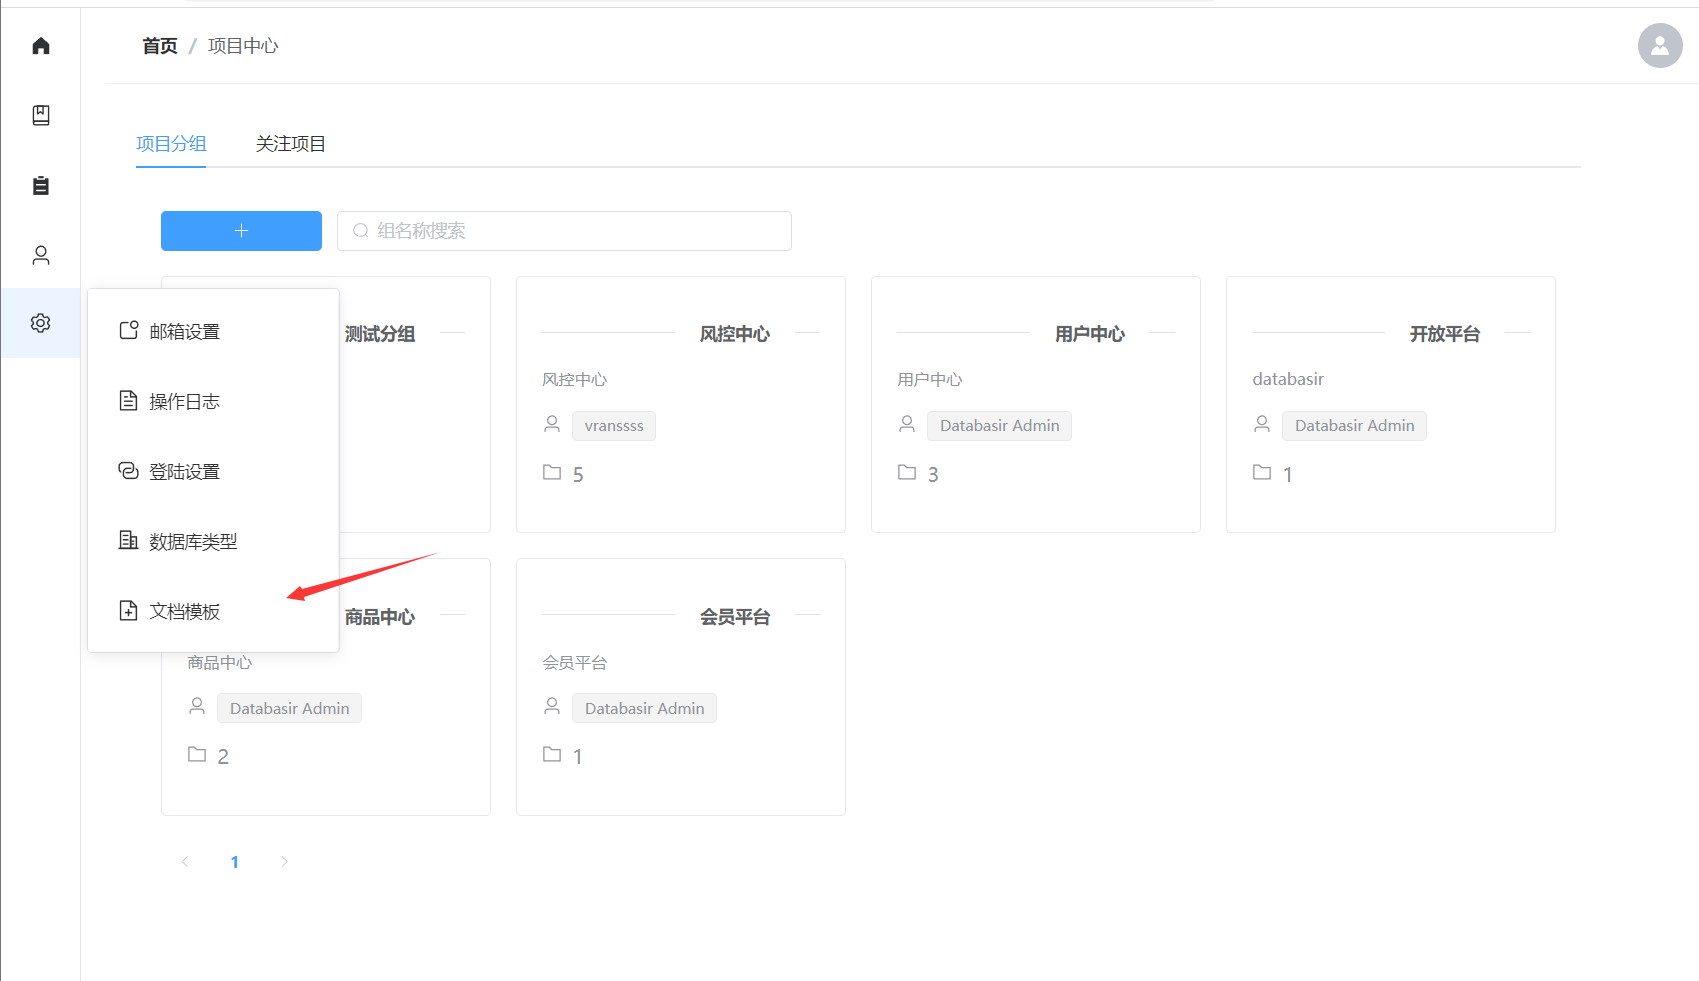Image resolution: width=1699 pixels, height=981 pixels.
Task: Select 邮箱设置 from settings menu
Action: coord(184,332)
